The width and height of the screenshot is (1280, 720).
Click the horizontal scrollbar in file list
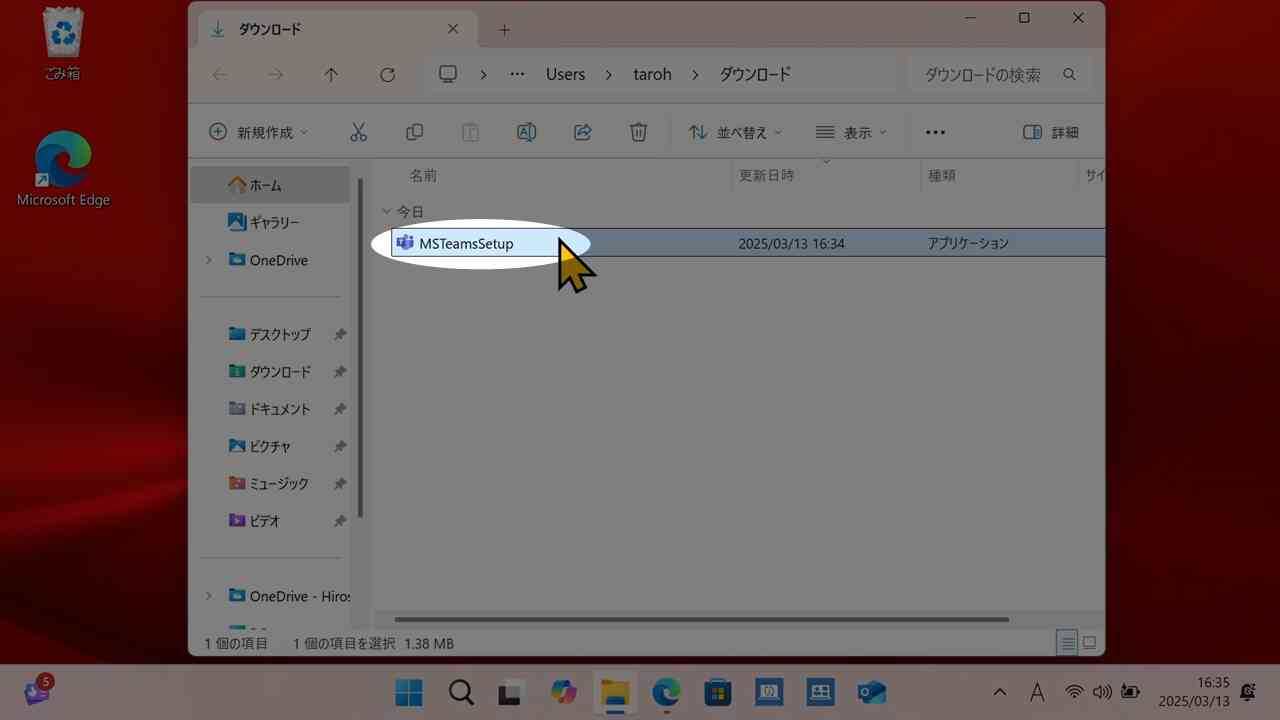pos(701,619)
